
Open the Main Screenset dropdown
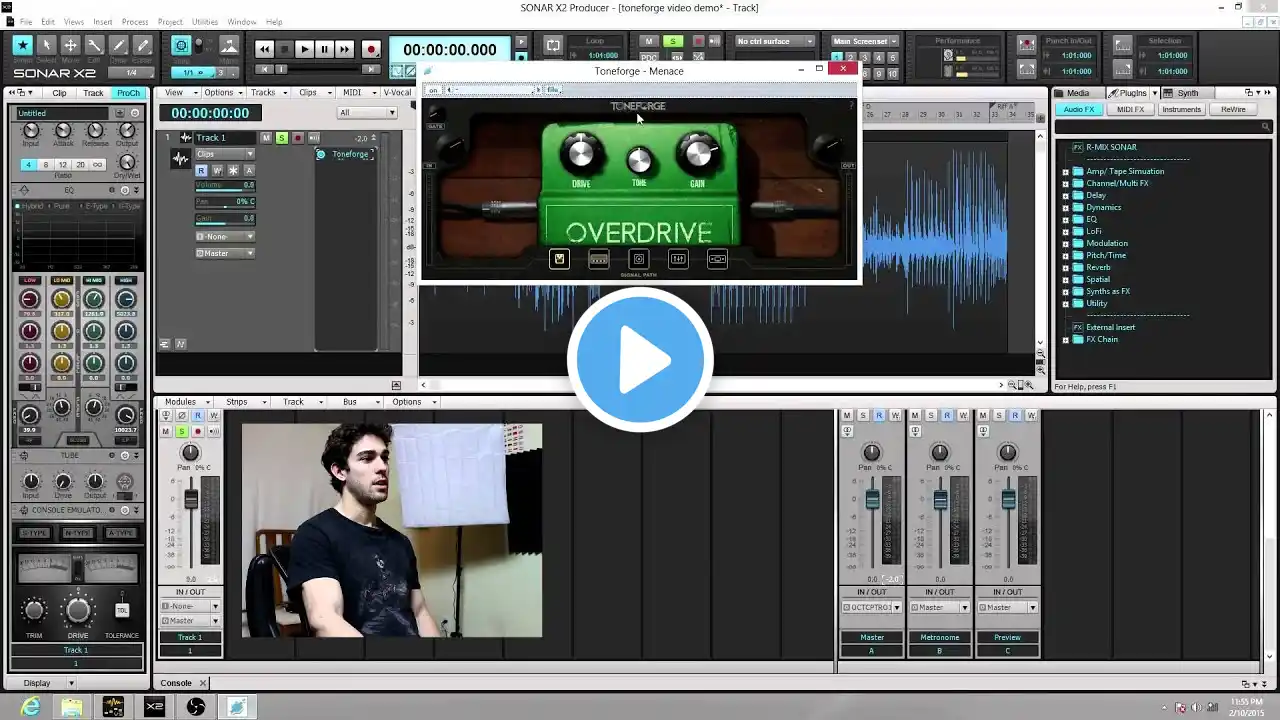[866, 41]
